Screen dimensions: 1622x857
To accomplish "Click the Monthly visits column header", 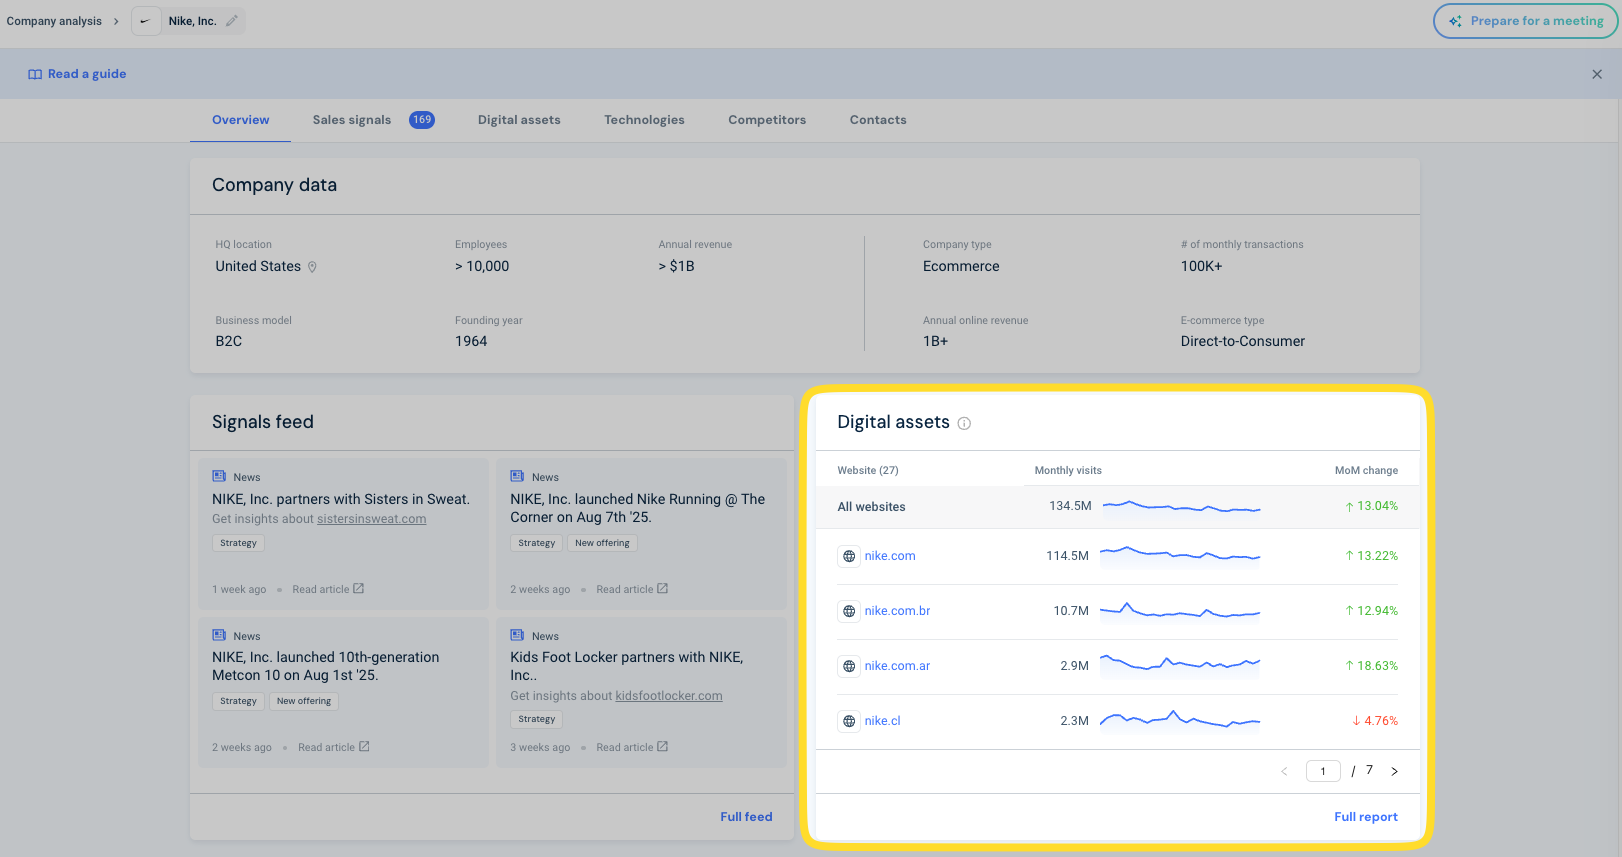I will (x=1068, y=470).
